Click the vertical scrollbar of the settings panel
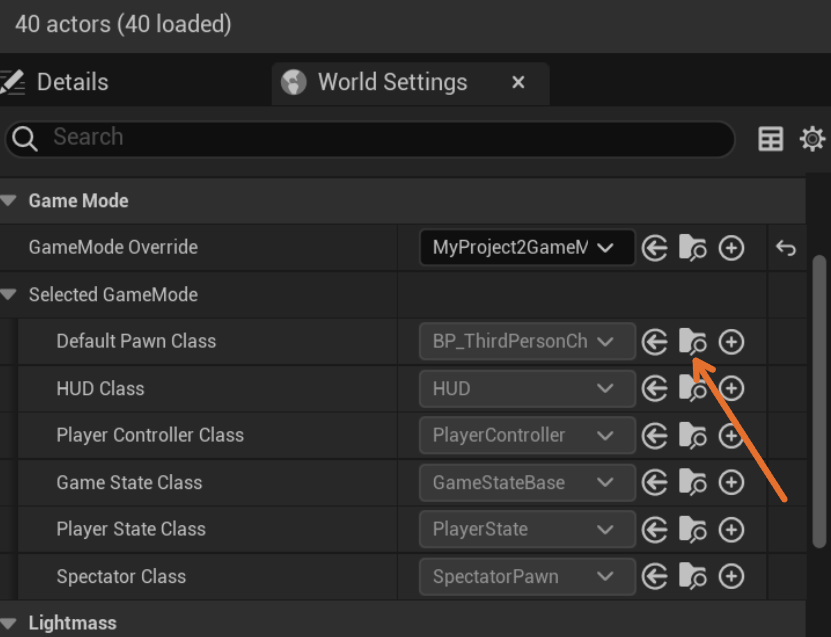 point(818,400)
